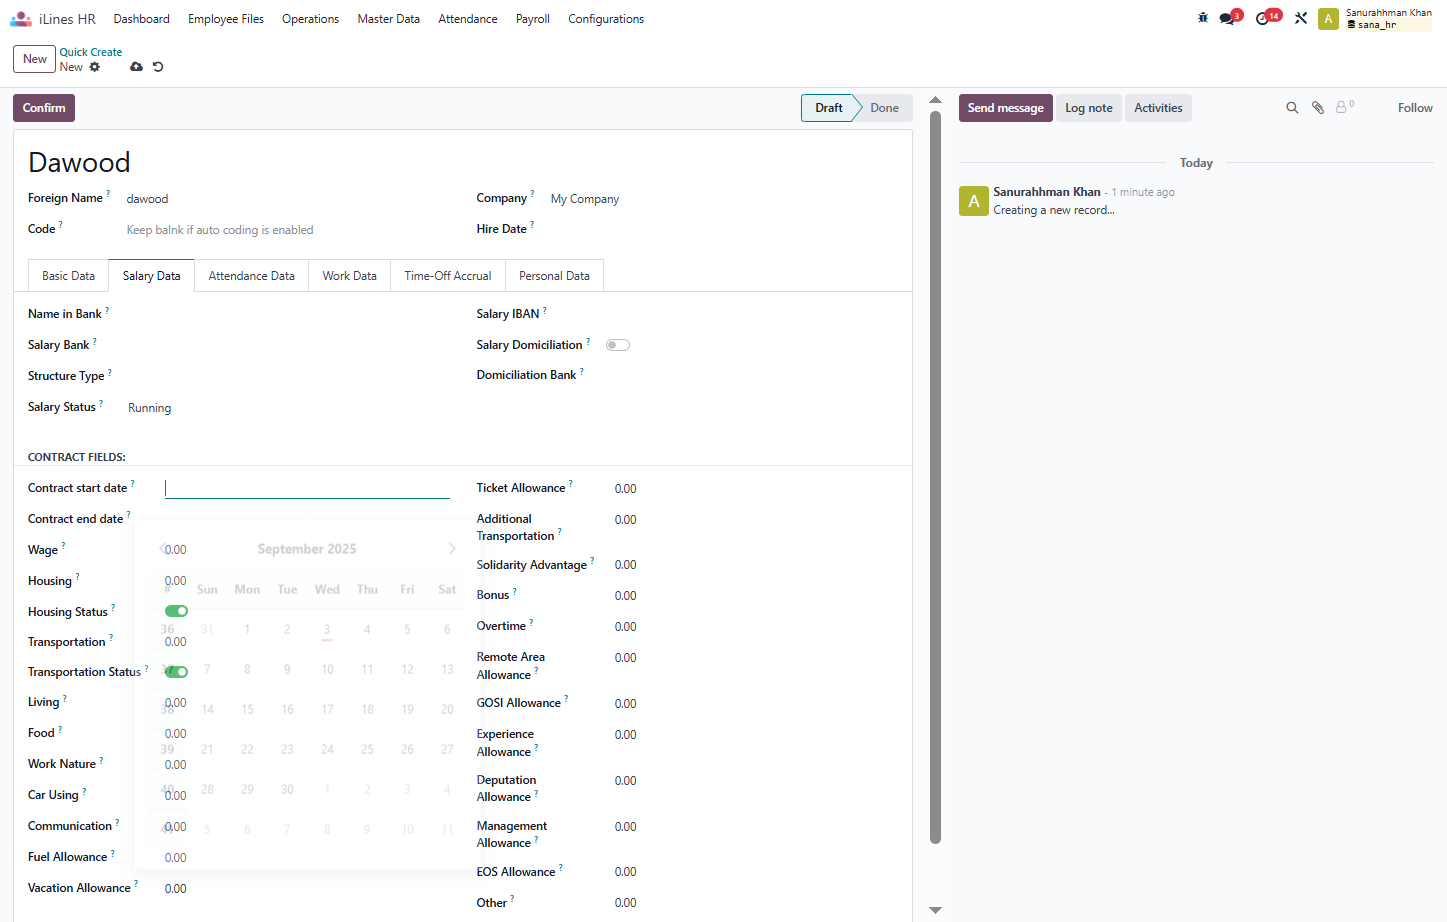
Task: Click the Send message button
Action: click(1005, 108)
